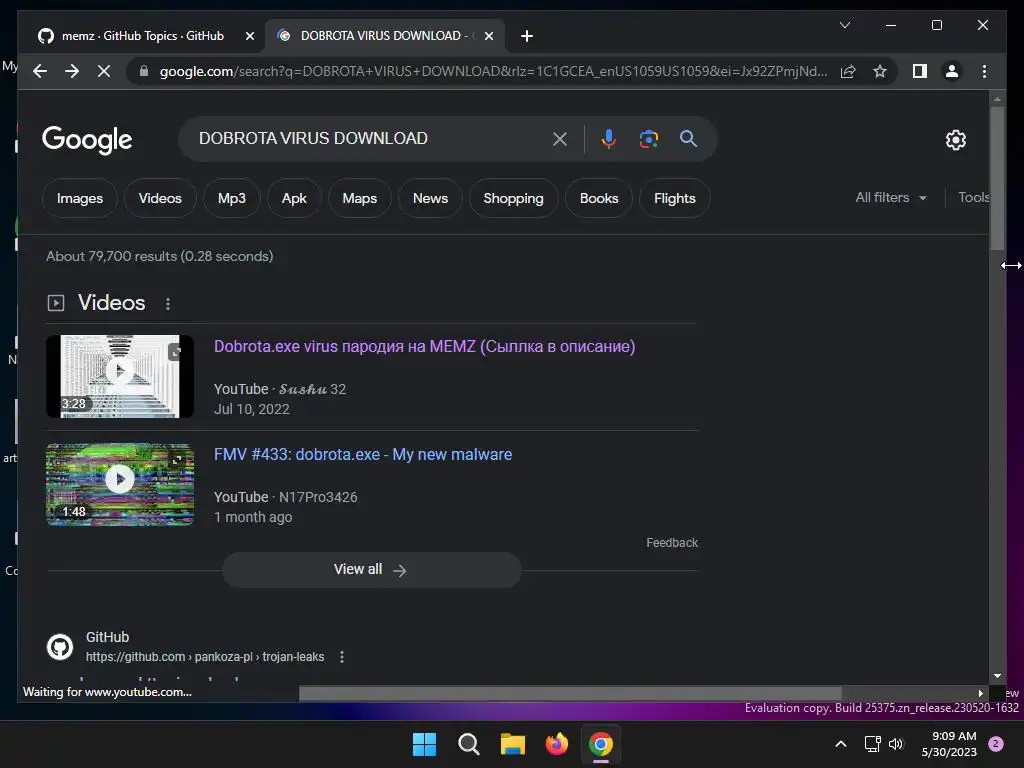Screen dimensions: 1024x768
Task: Click the View all videos button
Action: (x=372, y=569)
